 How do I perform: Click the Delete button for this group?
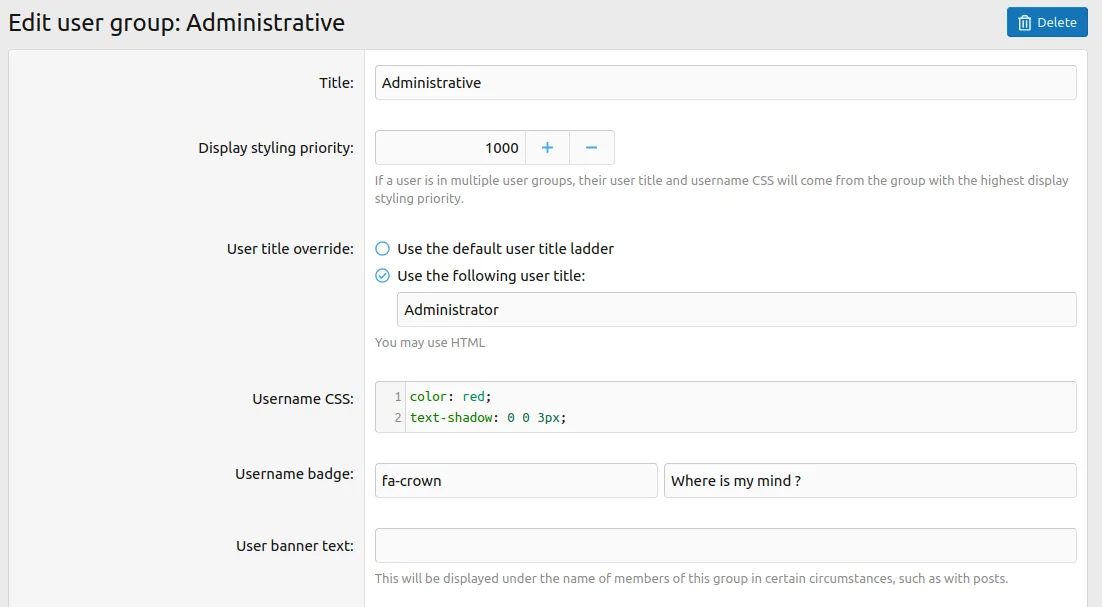click(1047, 22)
